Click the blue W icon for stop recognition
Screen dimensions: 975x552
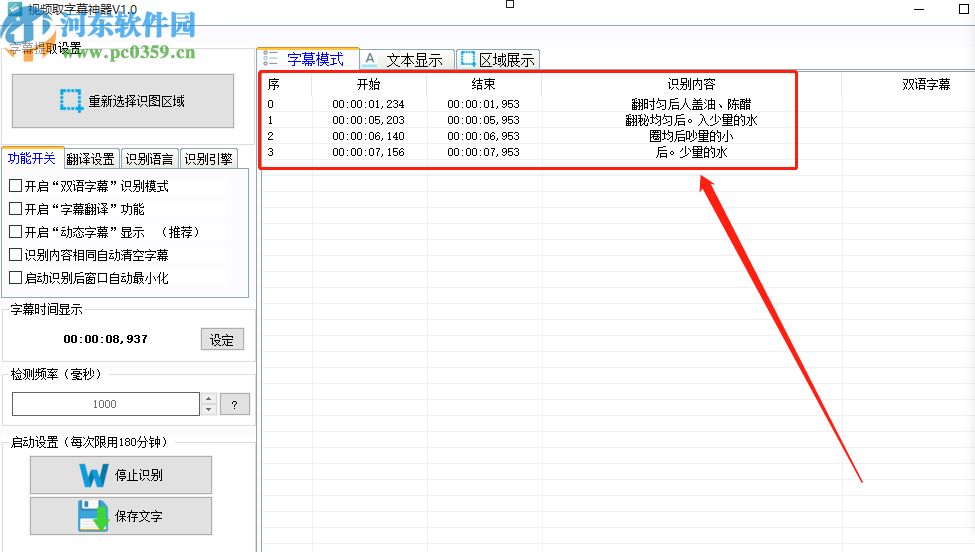pos(93,476)
